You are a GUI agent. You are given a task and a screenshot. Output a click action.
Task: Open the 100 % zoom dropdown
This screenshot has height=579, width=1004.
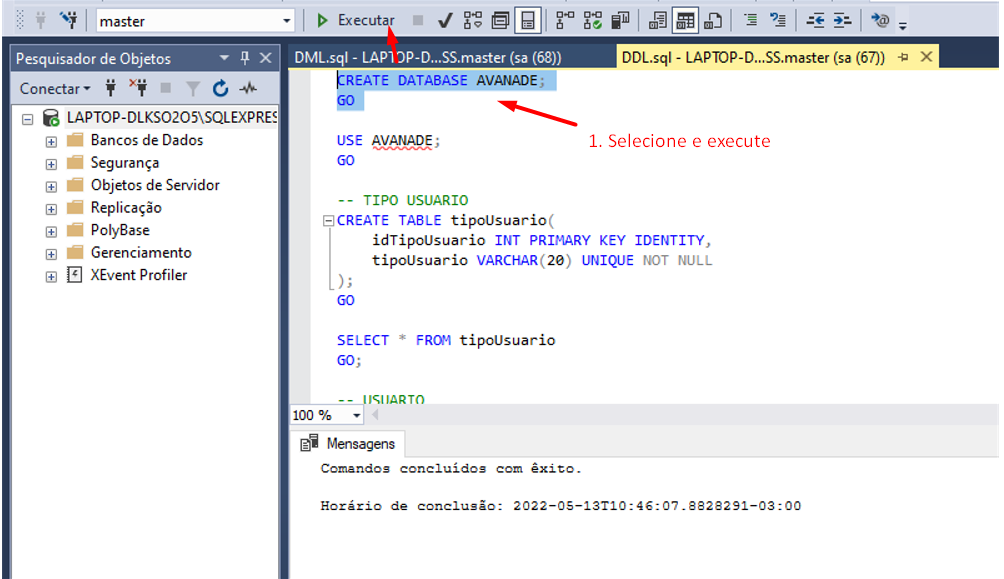(x=356, y=415)
